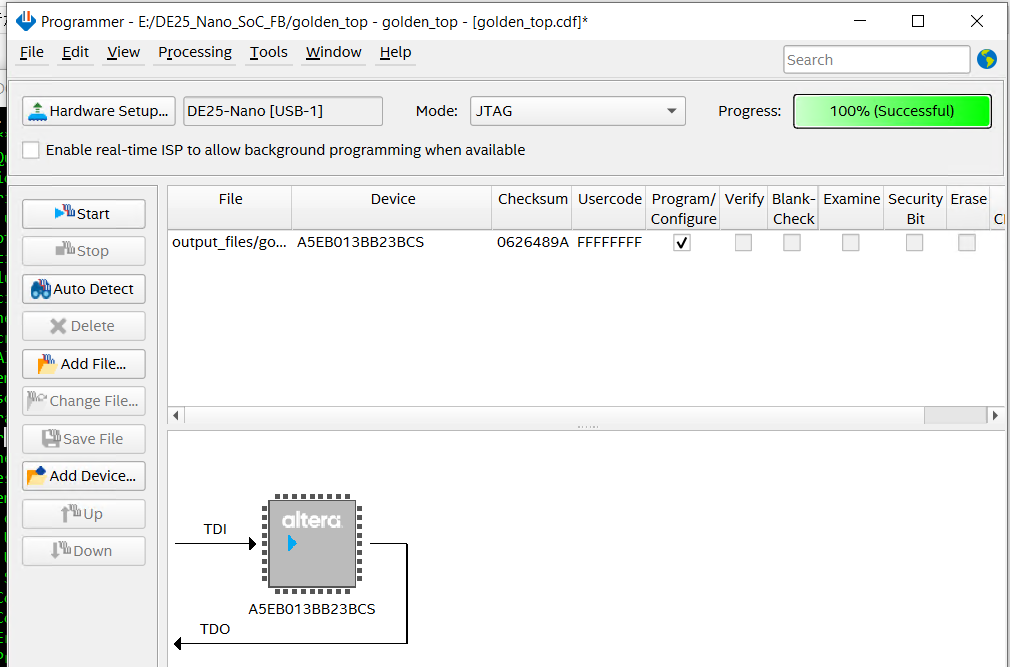Click the 100% Successful progress bar
This screenshot has width=1010, height=667.
[892, 111]
